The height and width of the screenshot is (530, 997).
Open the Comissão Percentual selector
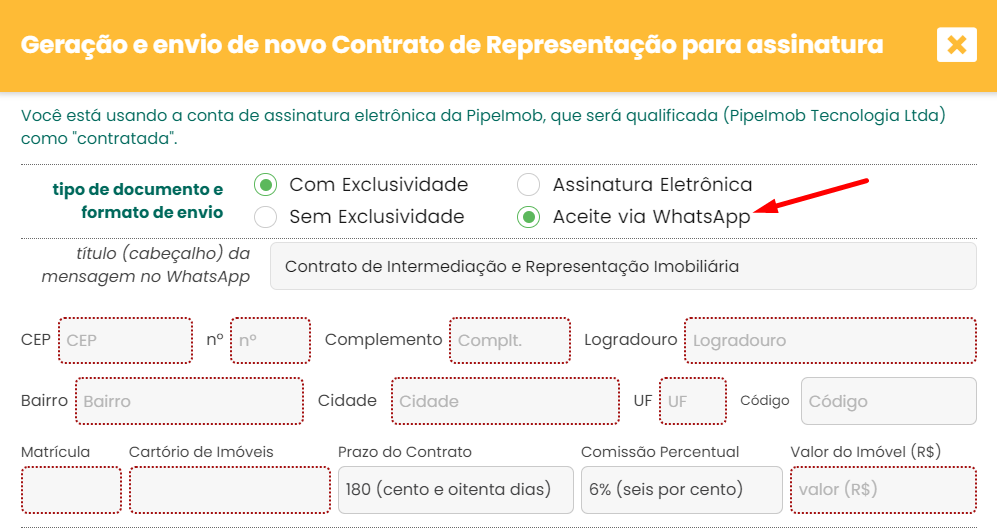pos(682,490)
